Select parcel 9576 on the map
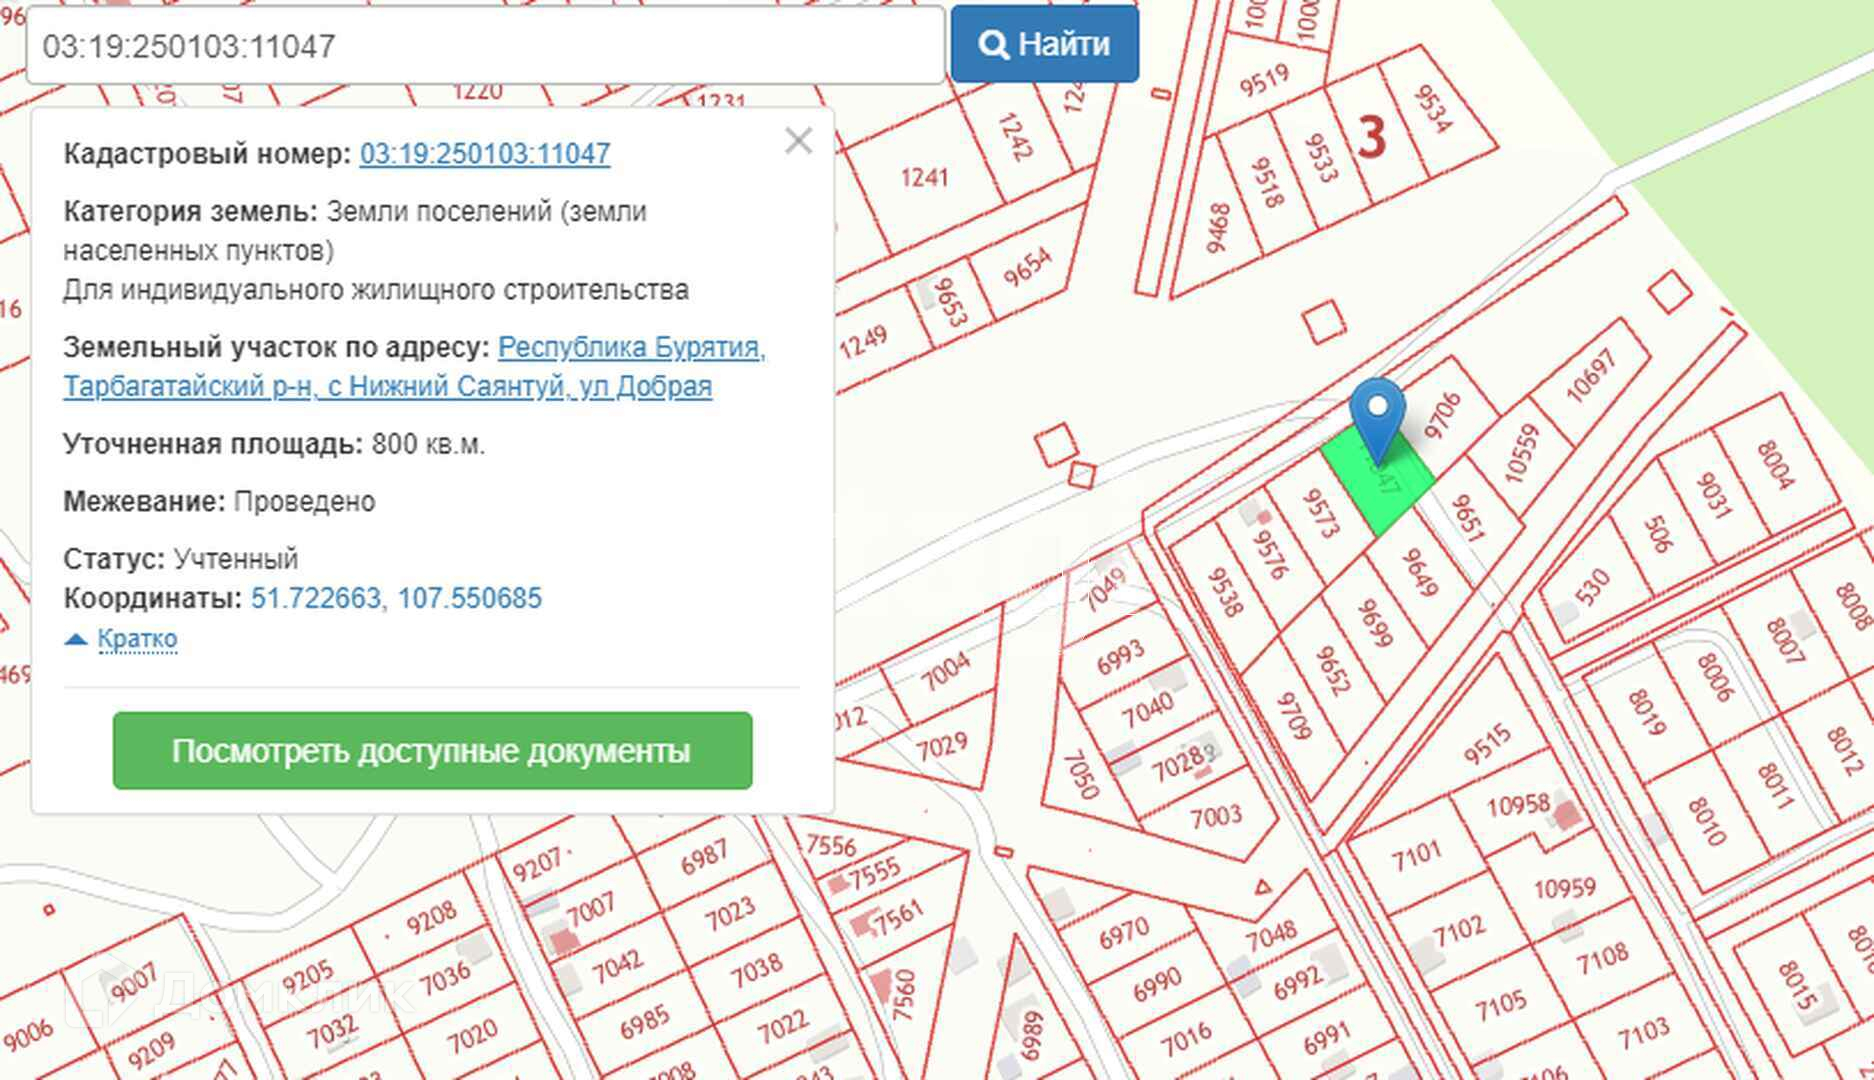This screenshot has width=1874, height=1080. point(1270,553)
